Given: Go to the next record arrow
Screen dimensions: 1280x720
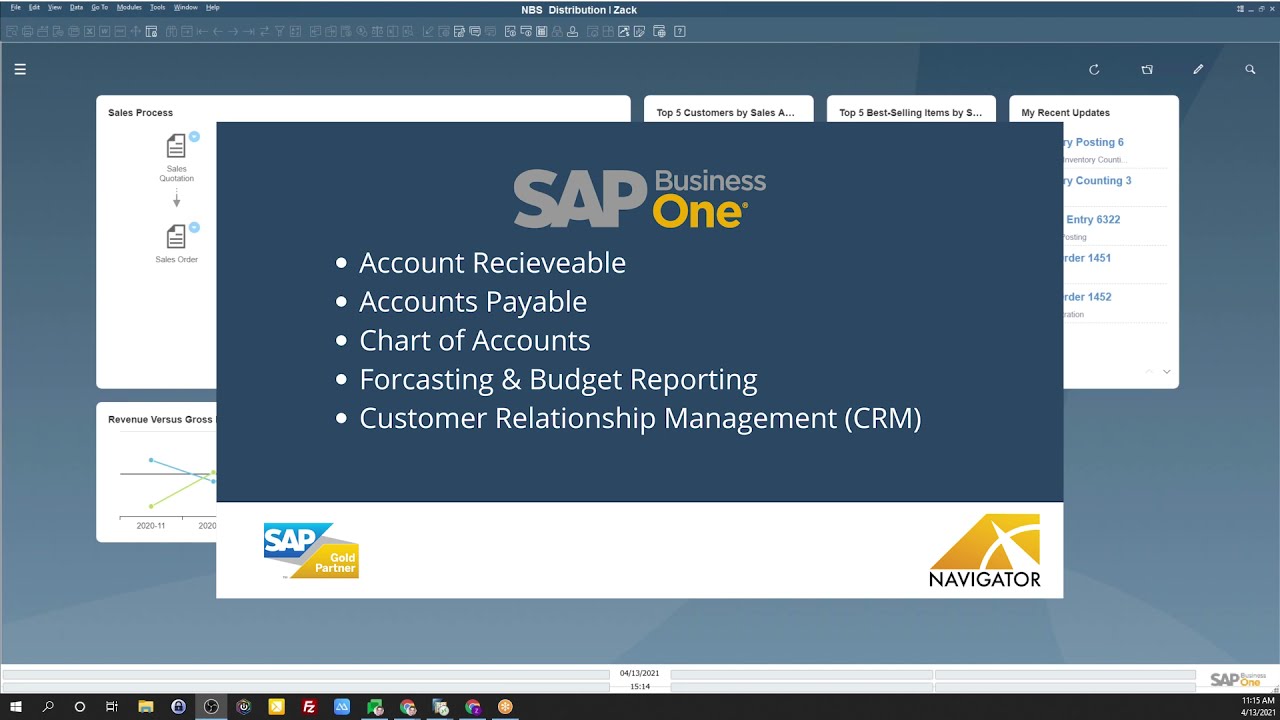Looking at the screenshot, I should 233,31.
